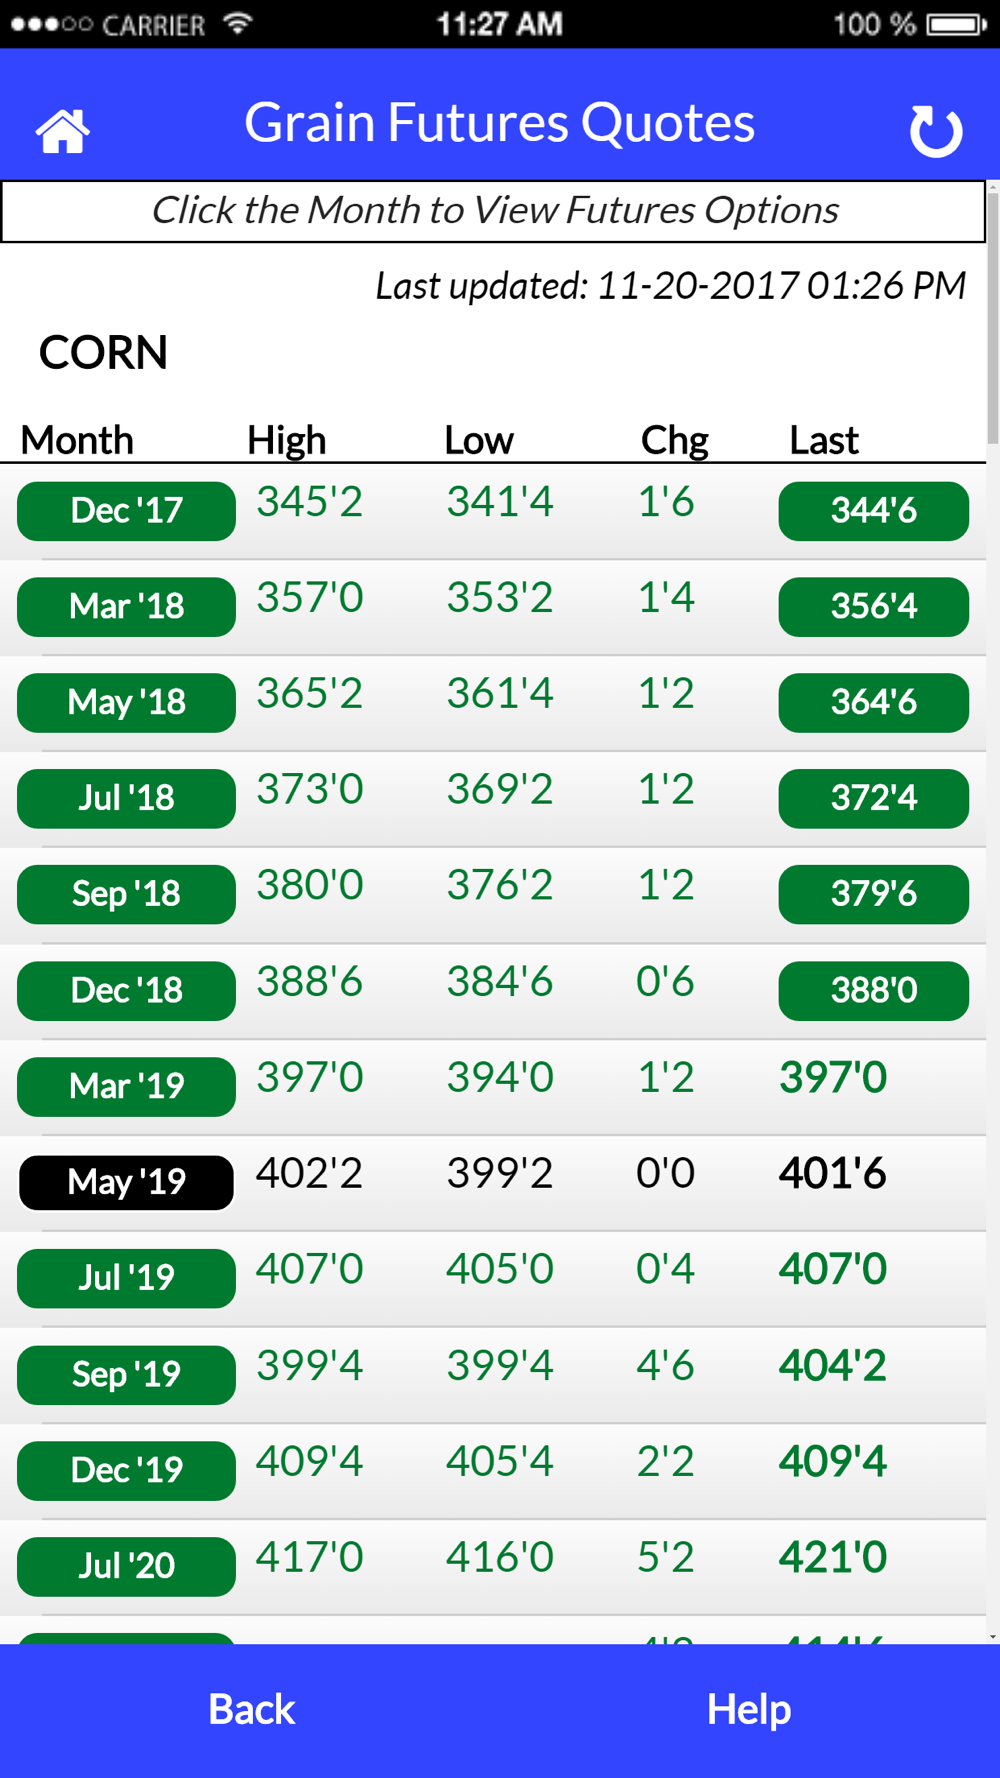
Task: Click the 404'2 last price value
Action: (833, 1366)
